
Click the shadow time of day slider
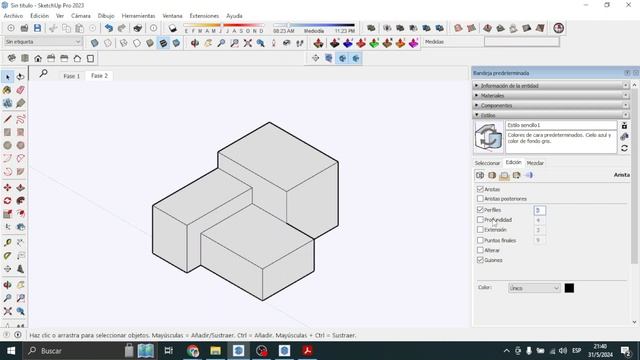point(314,25)
